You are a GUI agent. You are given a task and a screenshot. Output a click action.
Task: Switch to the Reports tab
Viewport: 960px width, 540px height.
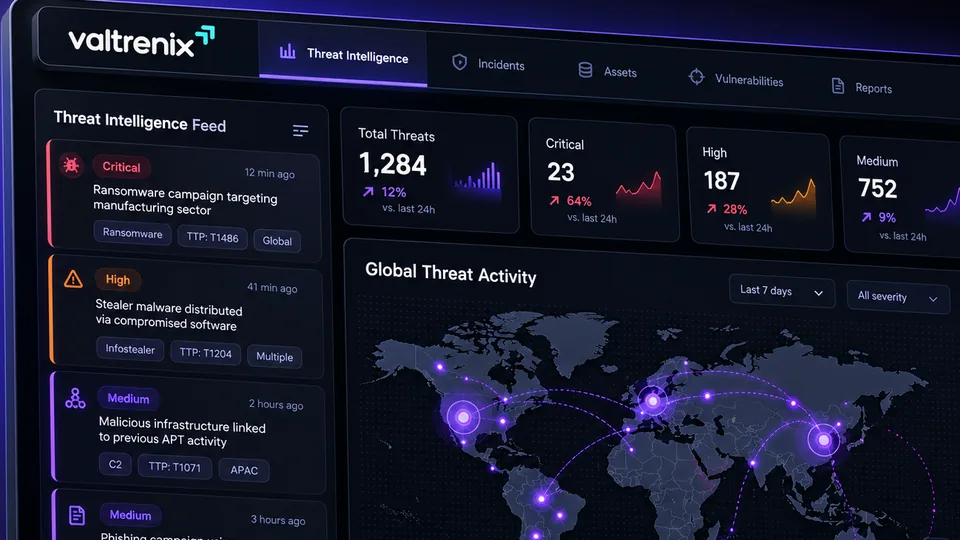861,87
